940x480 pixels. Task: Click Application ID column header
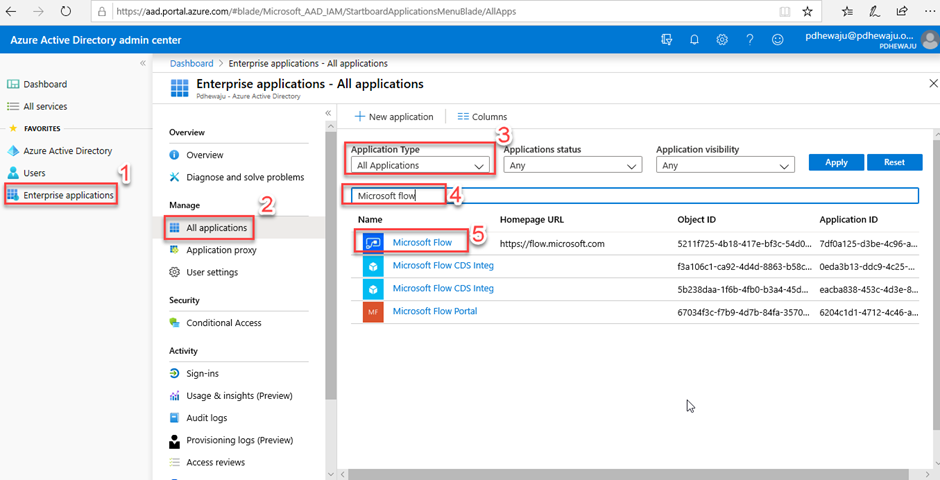tap(849, 220)
